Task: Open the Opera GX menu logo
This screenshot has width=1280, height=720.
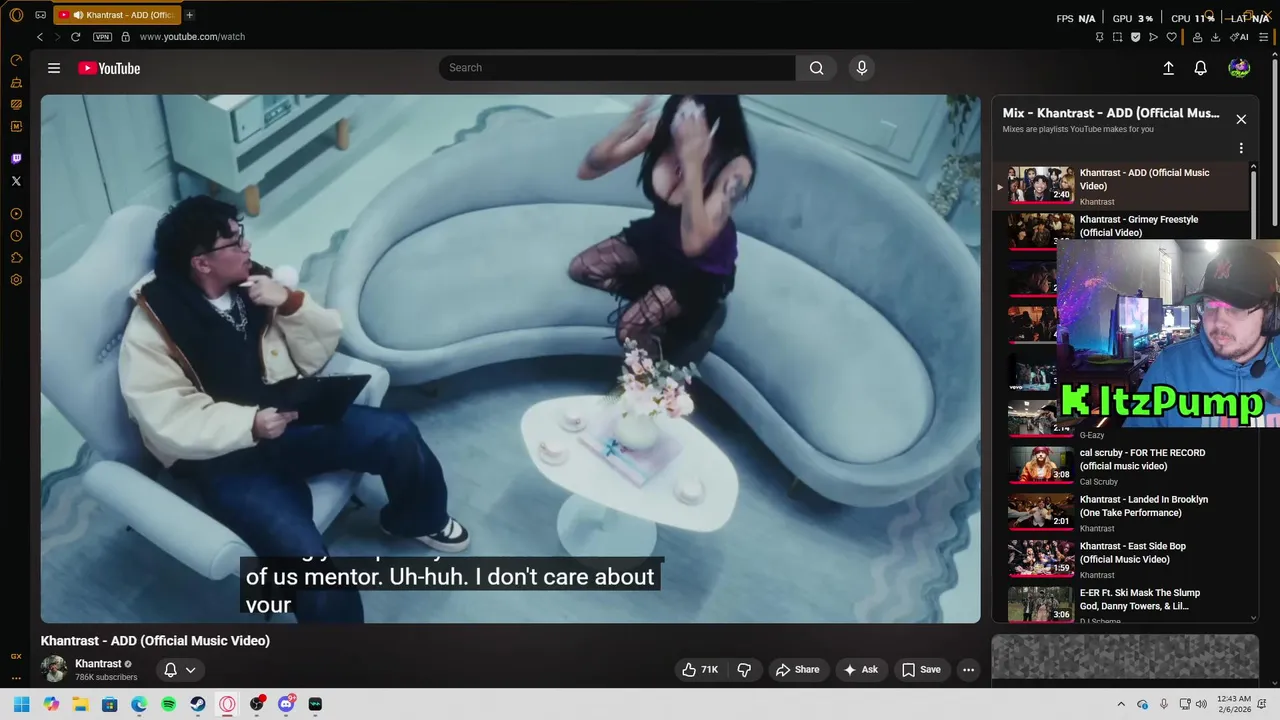Action: (16, 15)
